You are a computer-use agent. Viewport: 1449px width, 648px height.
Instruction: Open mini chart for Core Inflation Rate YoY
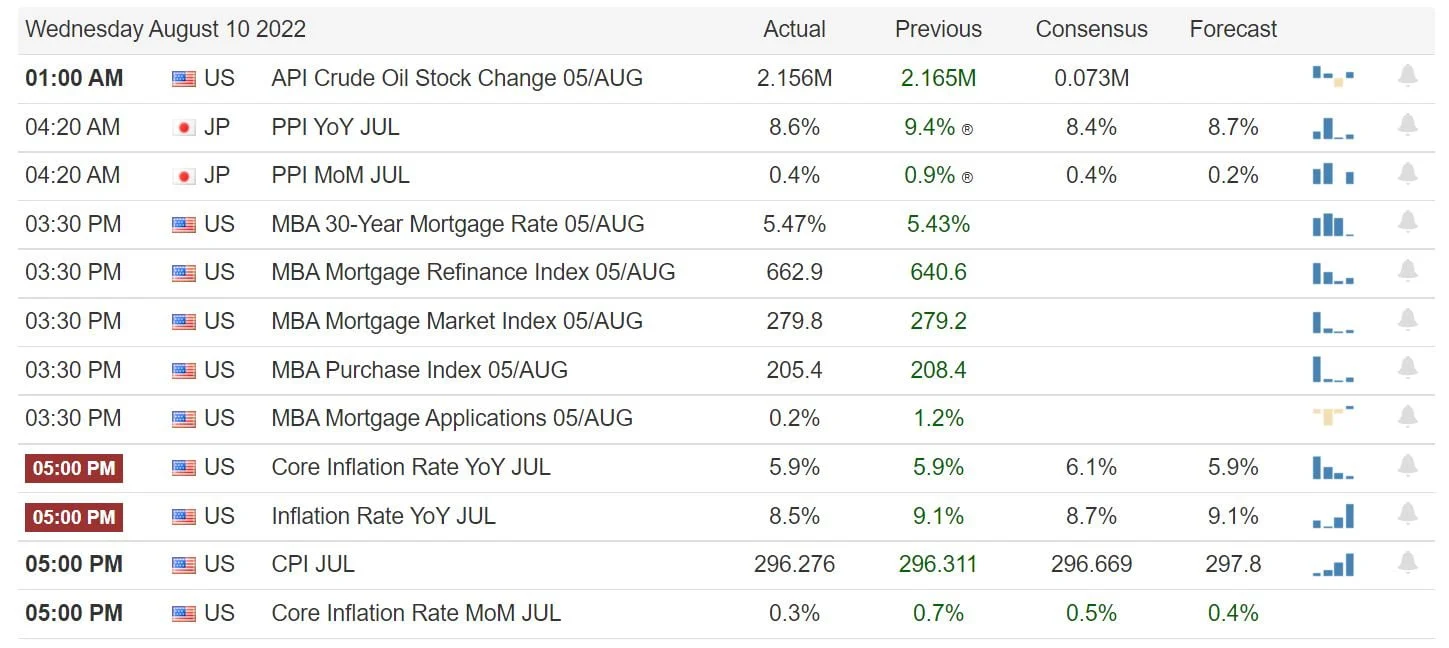1333,467
